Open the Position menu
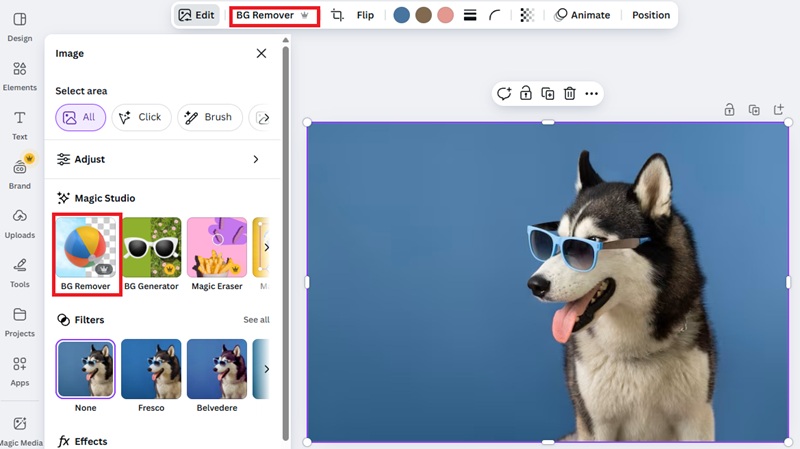 [x=651, y=16]
